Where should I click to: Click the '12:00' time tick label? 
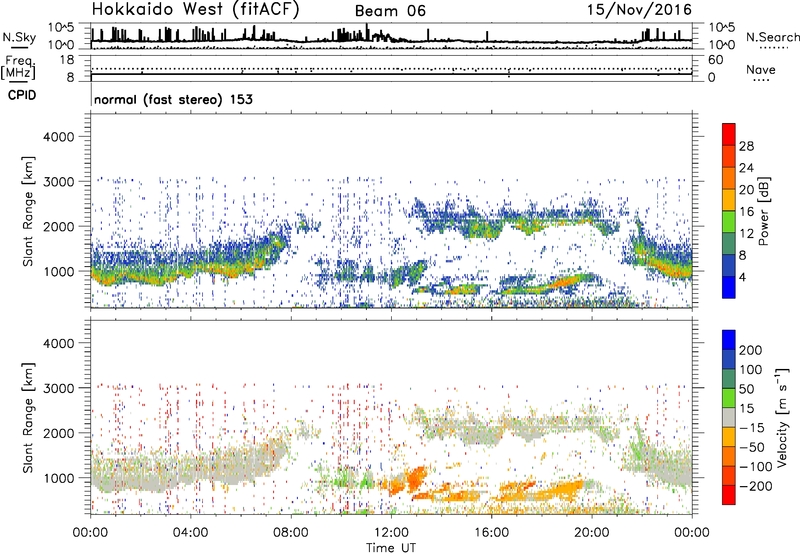click(x=391, y=533)
